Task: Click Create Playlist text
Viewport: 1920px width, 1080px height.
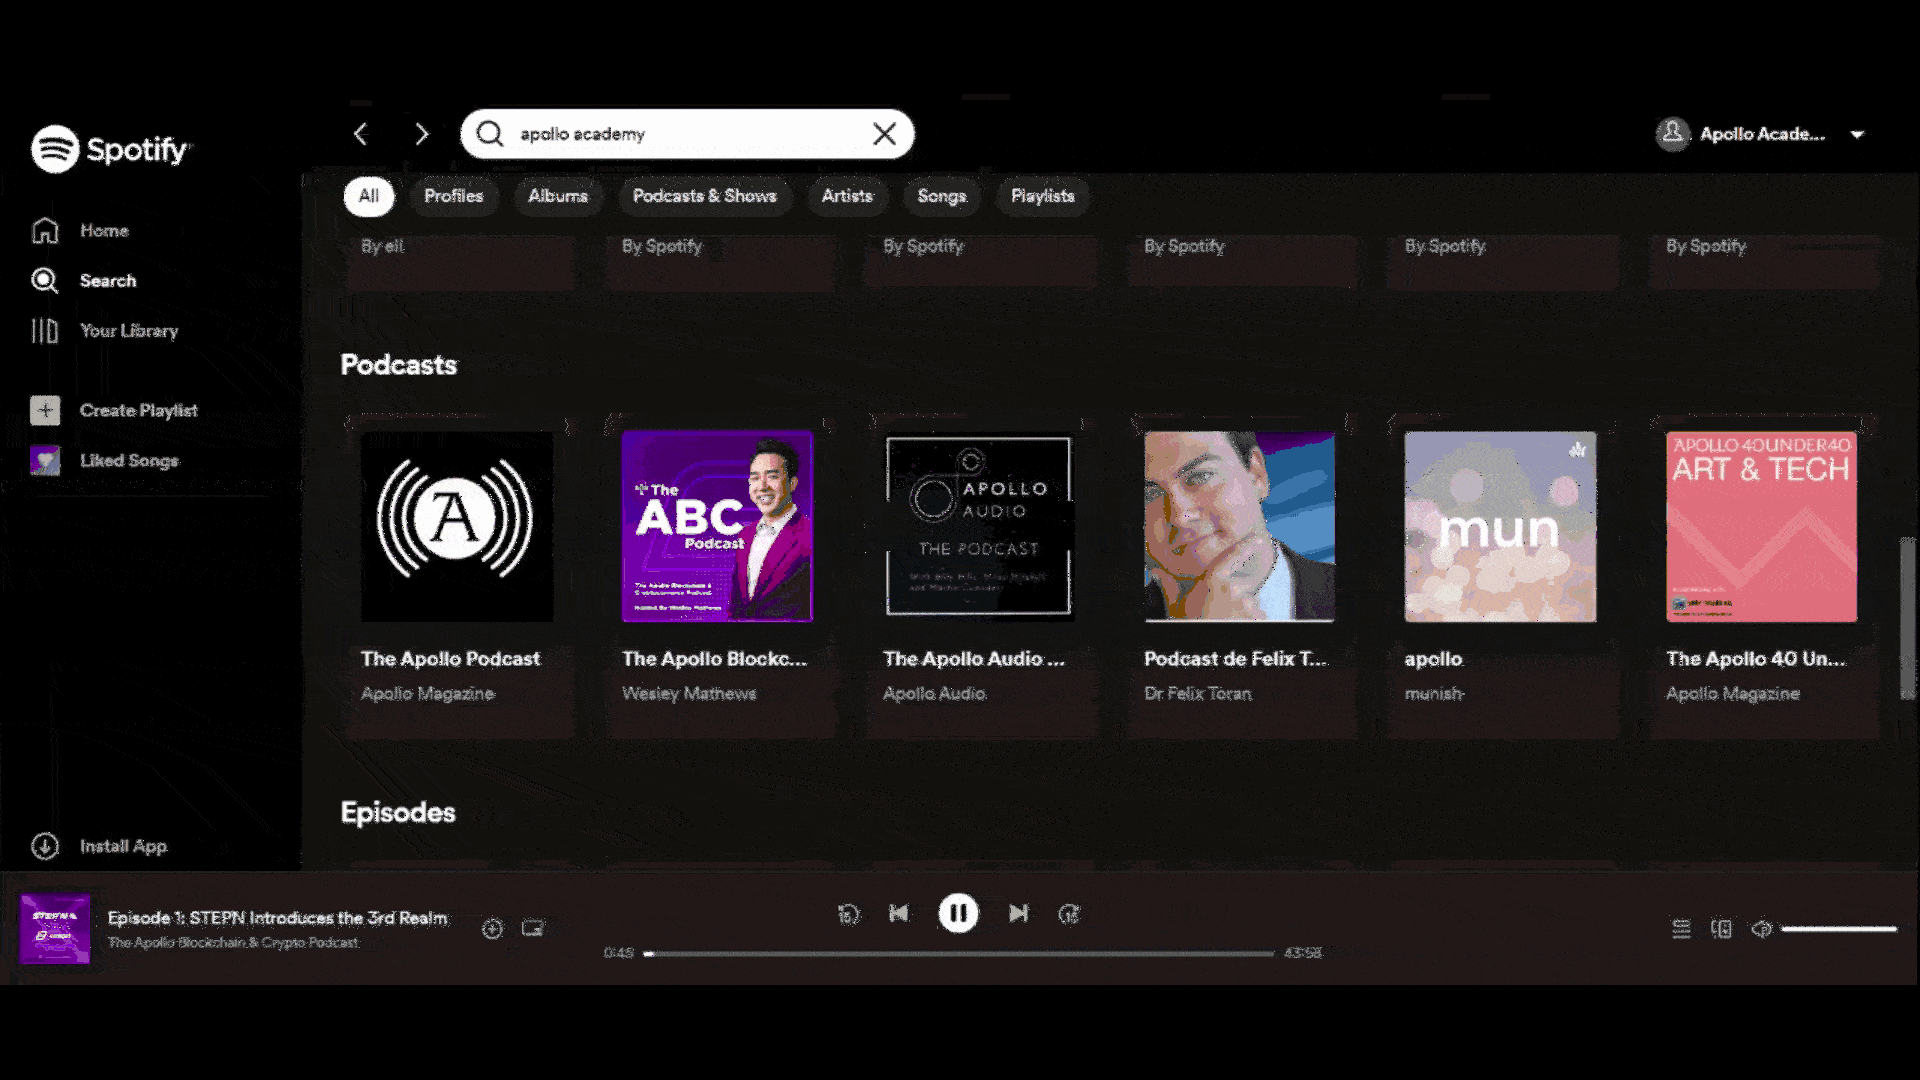Action: [x=138, y=411]
